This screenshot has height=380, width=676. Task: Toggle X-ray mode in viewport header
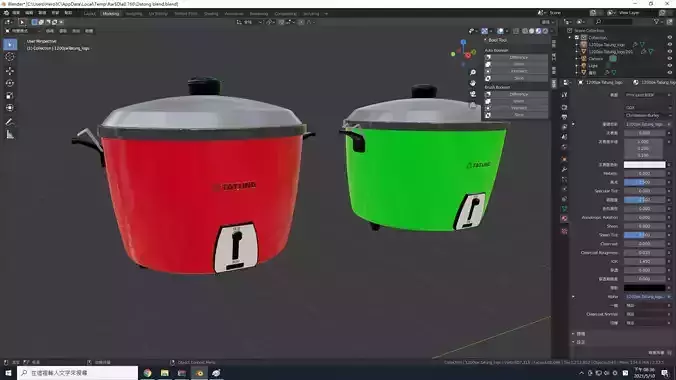516,31
